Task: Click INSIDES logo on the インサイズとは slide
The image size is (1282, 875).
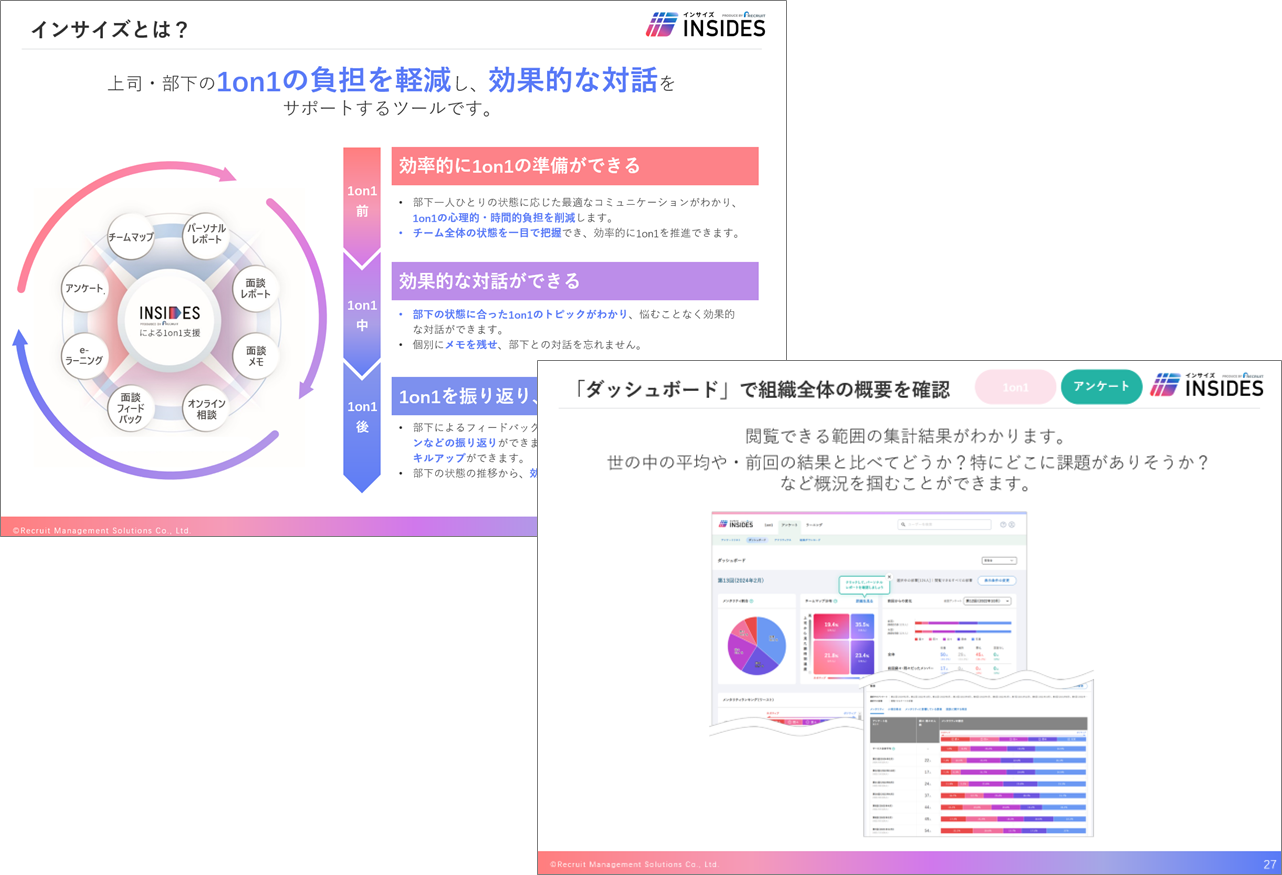Action: click(x=705, y=24)
